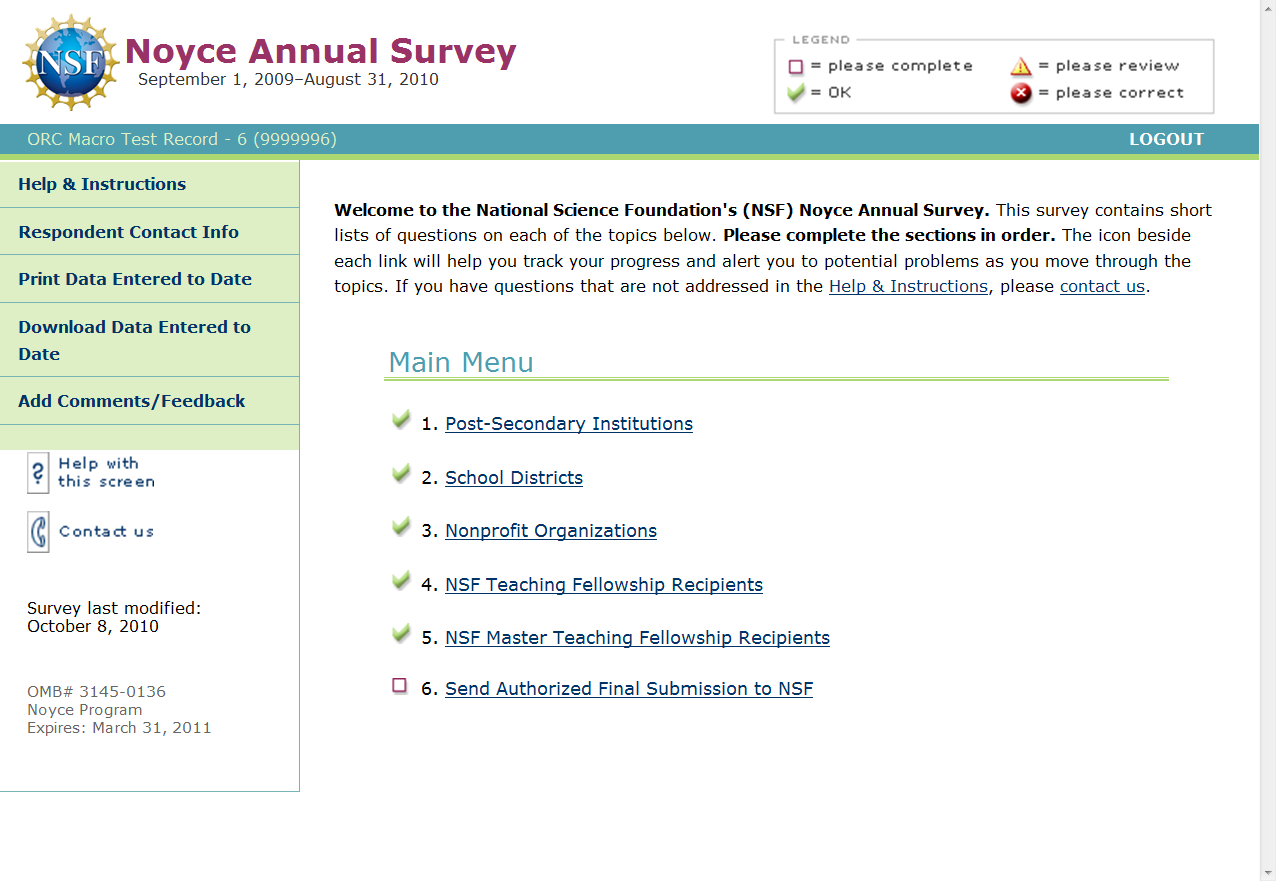This screenshot has width=1276, height=881.
Task: Click the vertical scrollbar on the right
Action: pos(1268,440)
